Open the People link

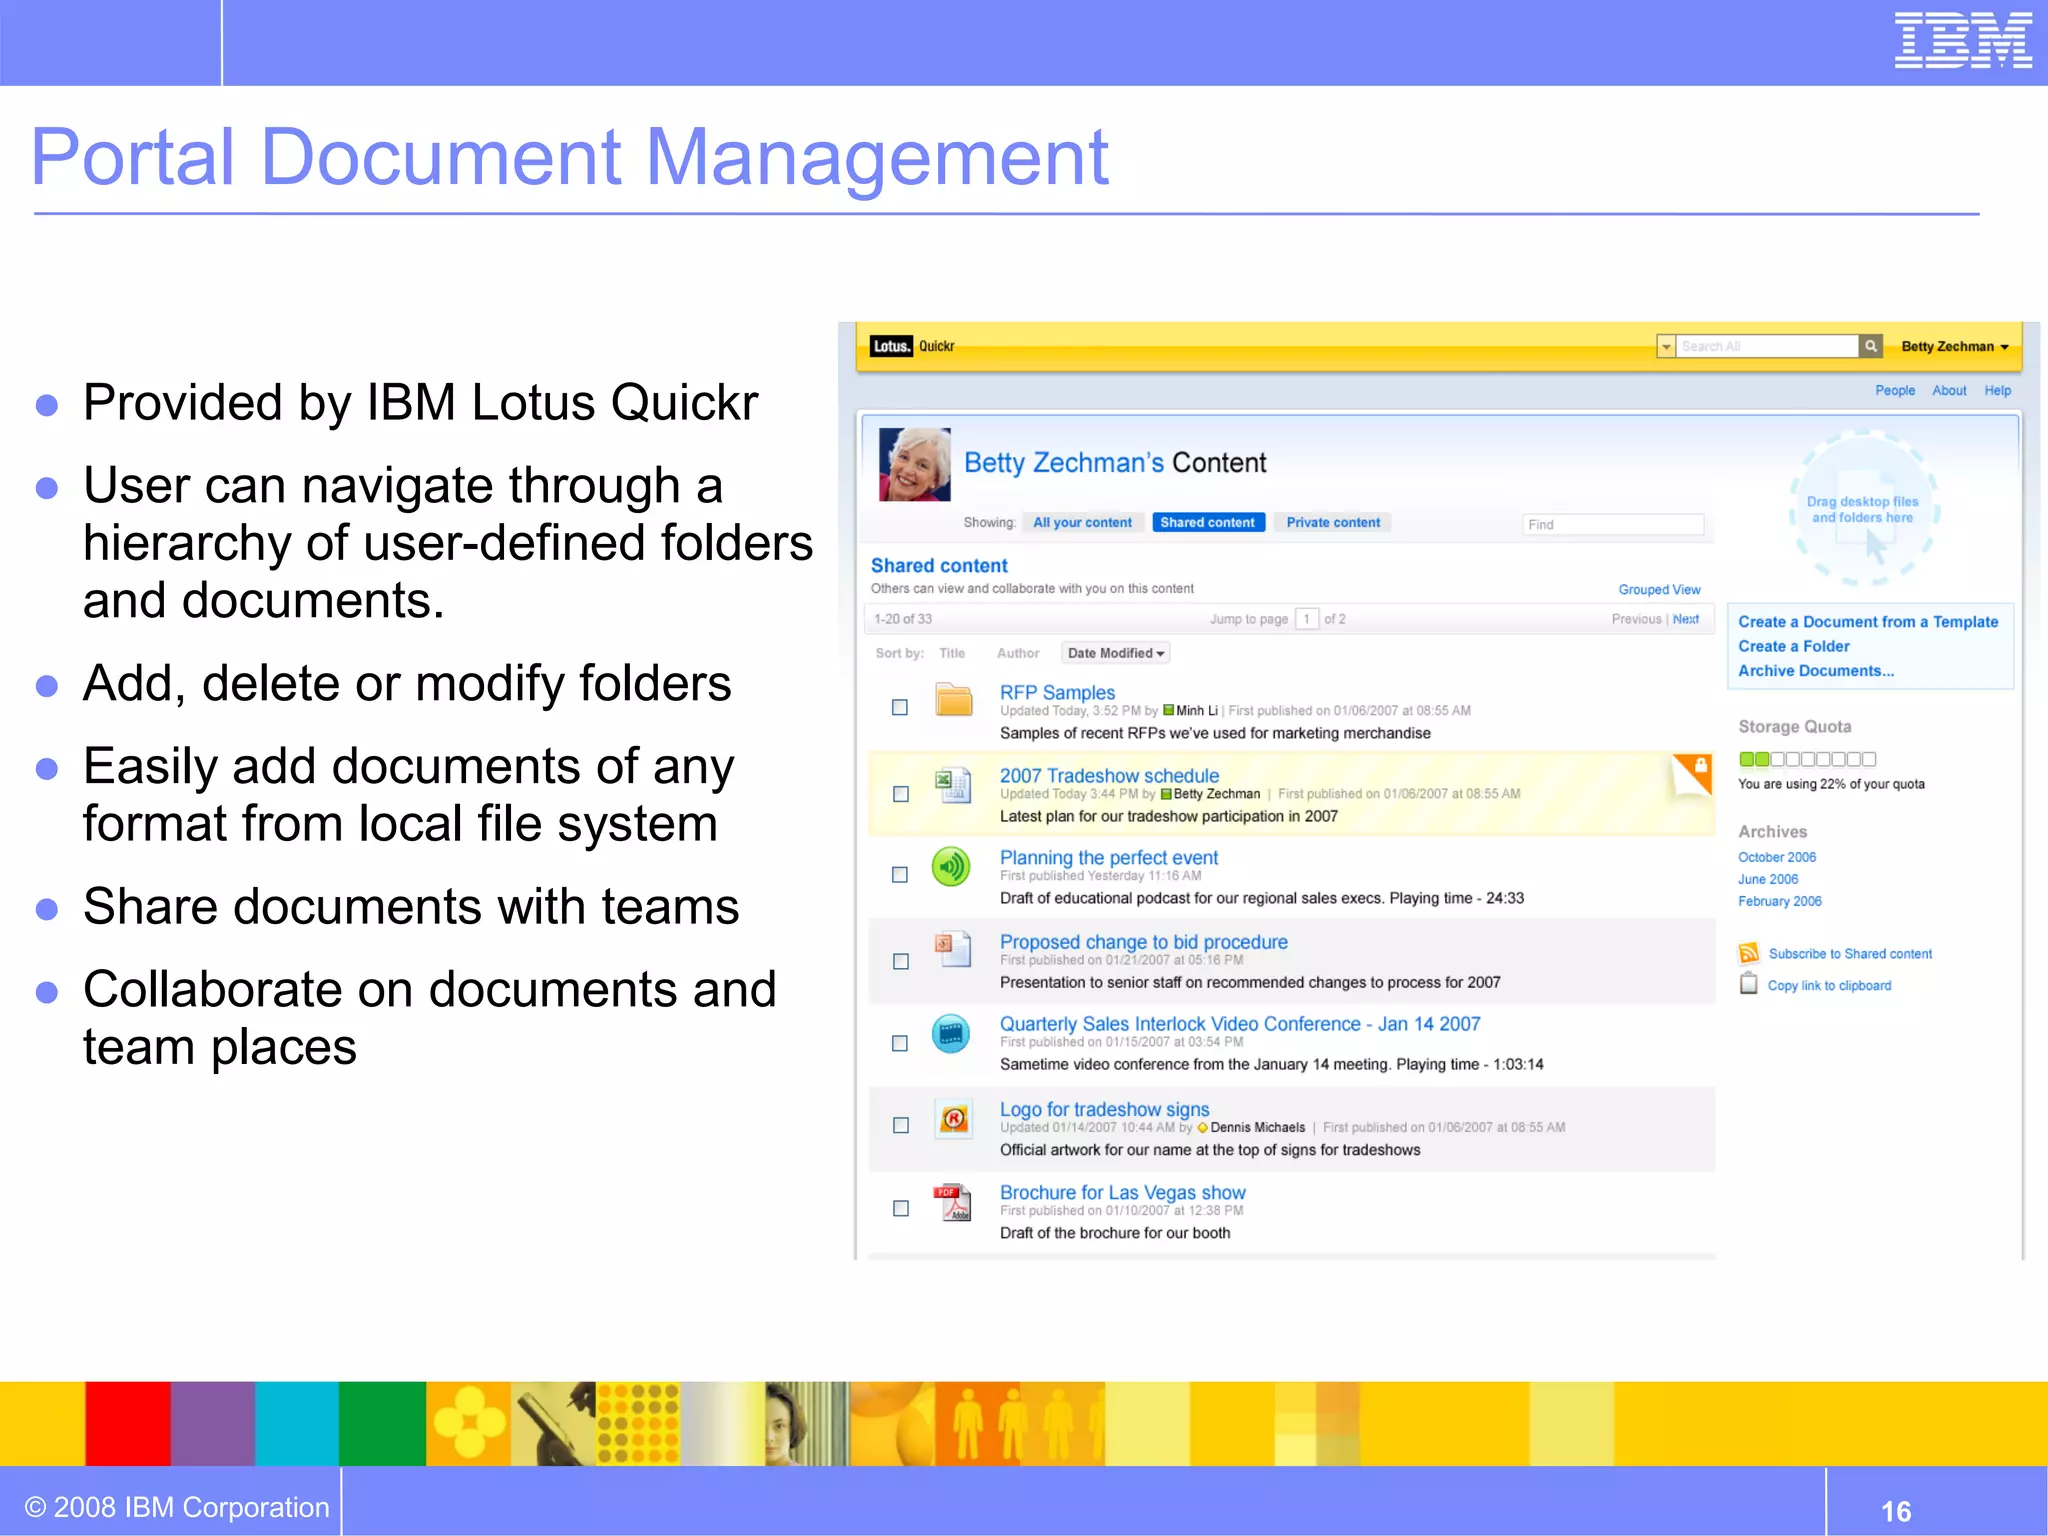pos(1895,390)
